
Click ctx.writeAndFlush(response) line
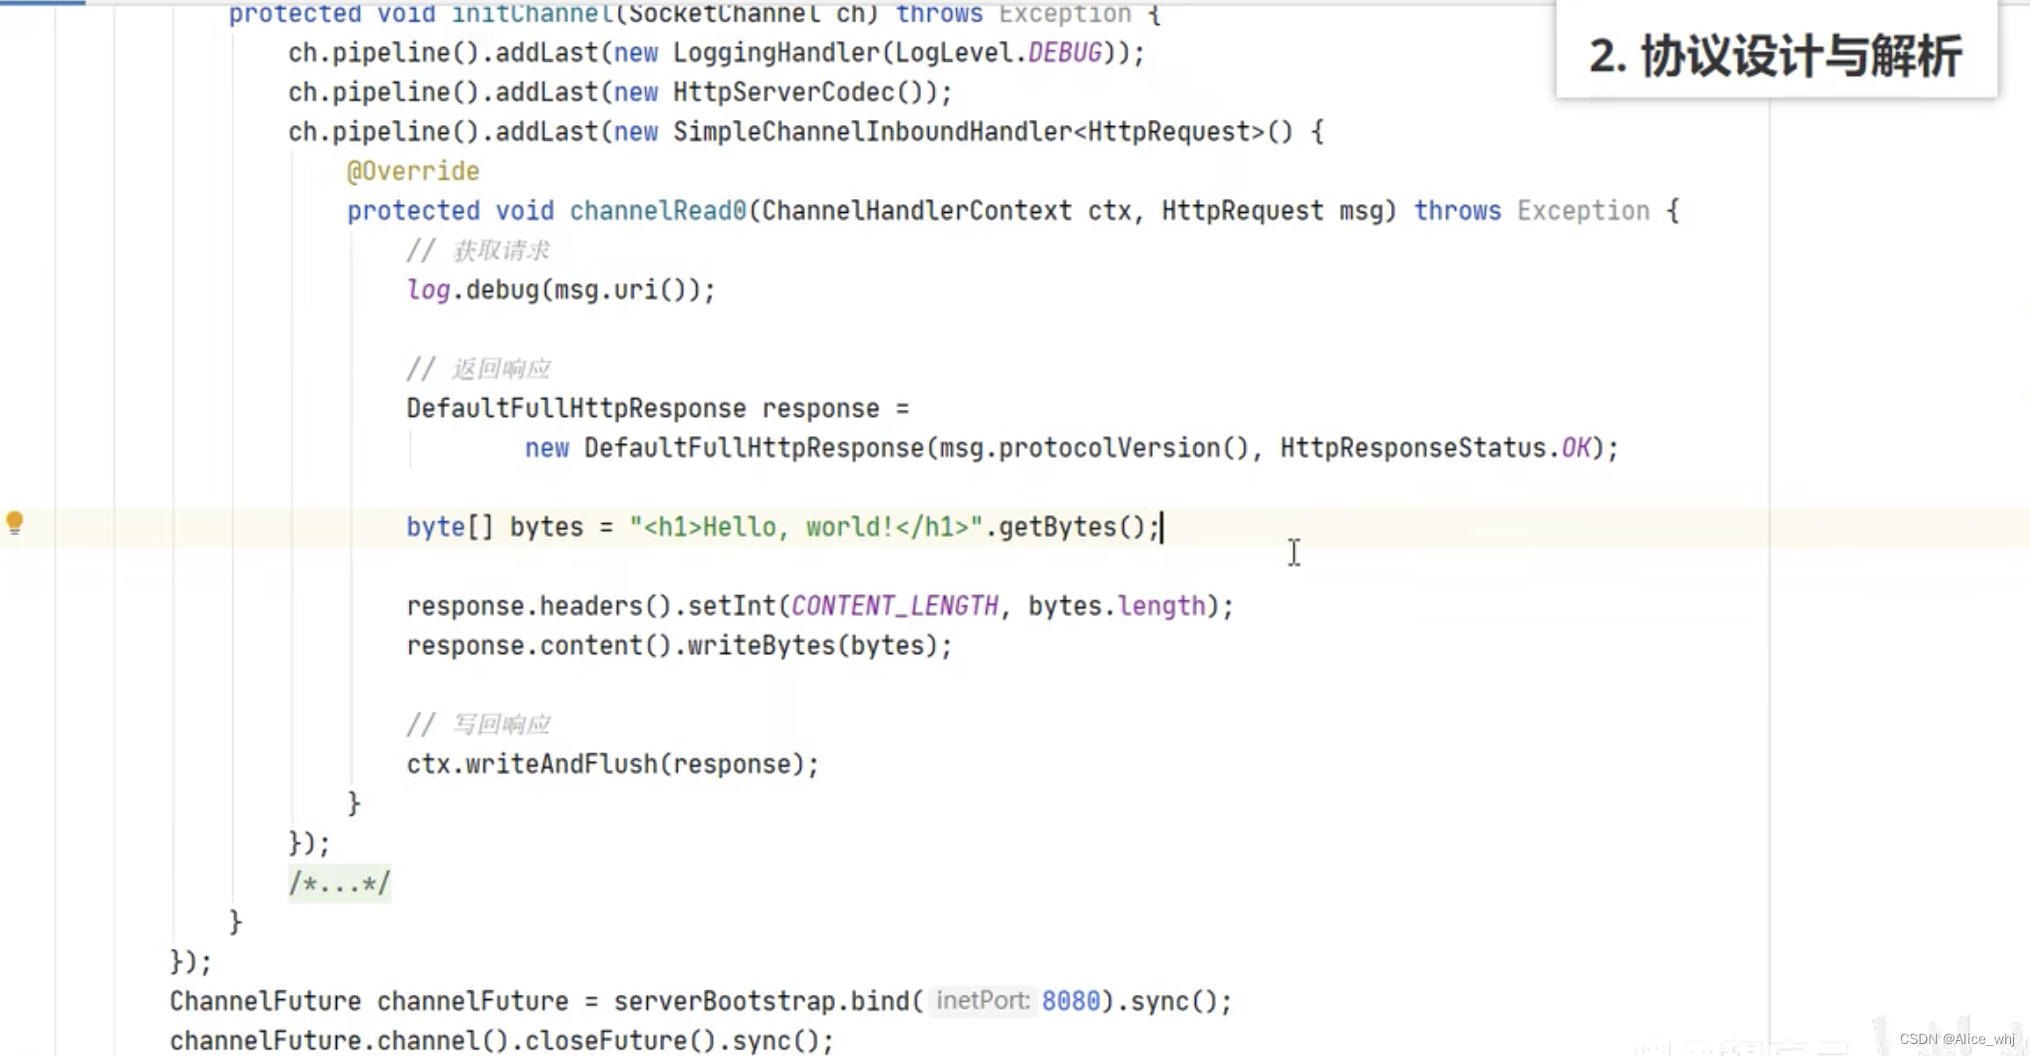[612, 764]
